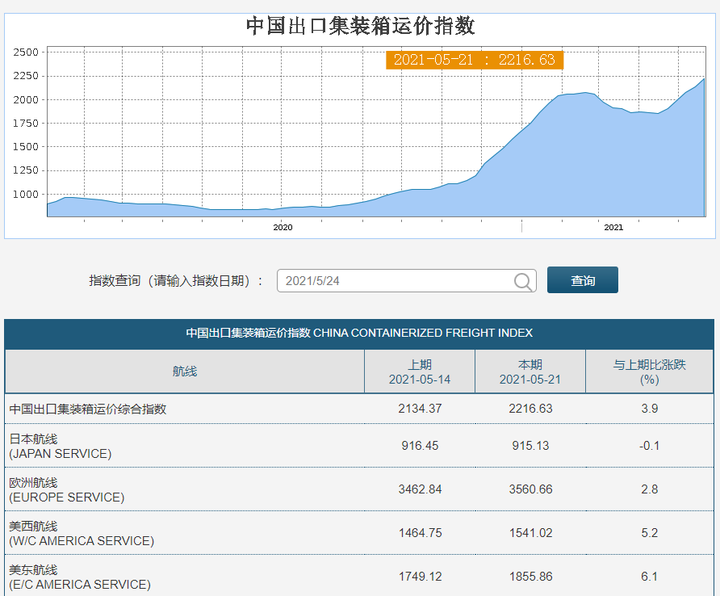This screenshot has width=720, height=596.
Task: Click the Europe value 3560.66
Action: tap(530, 489)
